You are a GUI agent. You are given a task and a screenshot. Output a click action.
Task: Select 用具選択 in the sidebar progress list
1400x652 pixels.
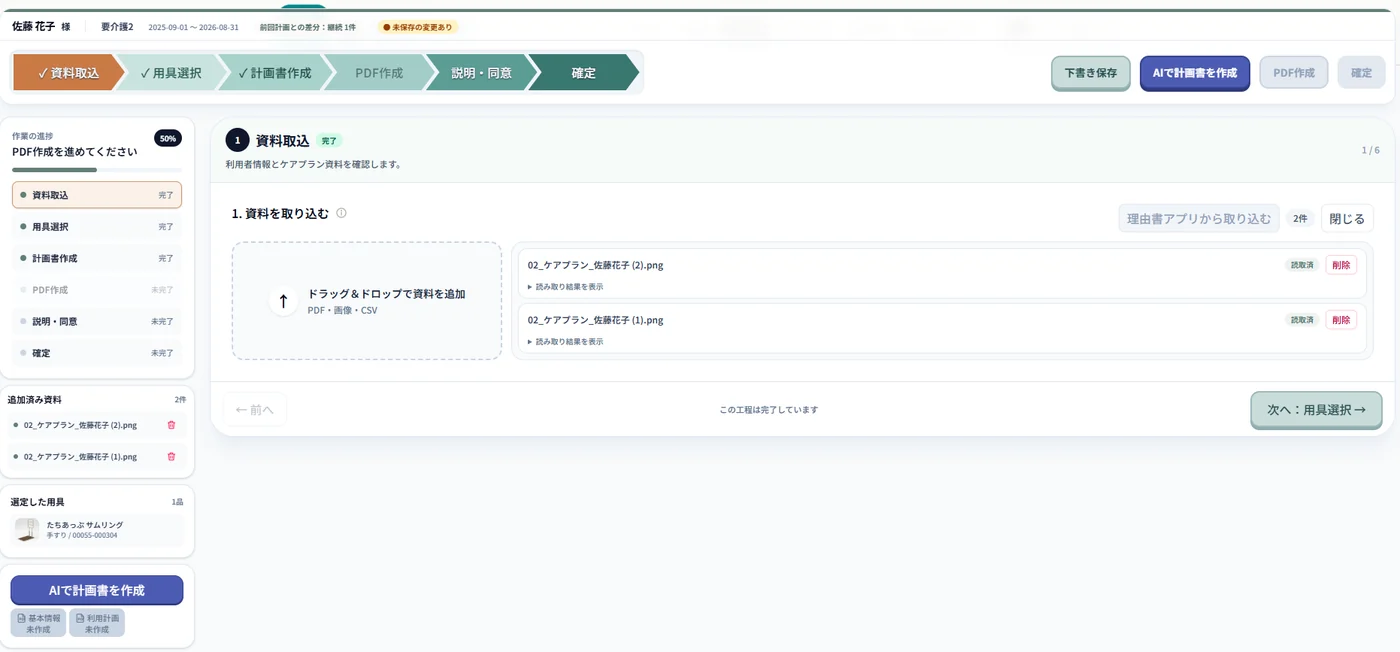point(97,227)
